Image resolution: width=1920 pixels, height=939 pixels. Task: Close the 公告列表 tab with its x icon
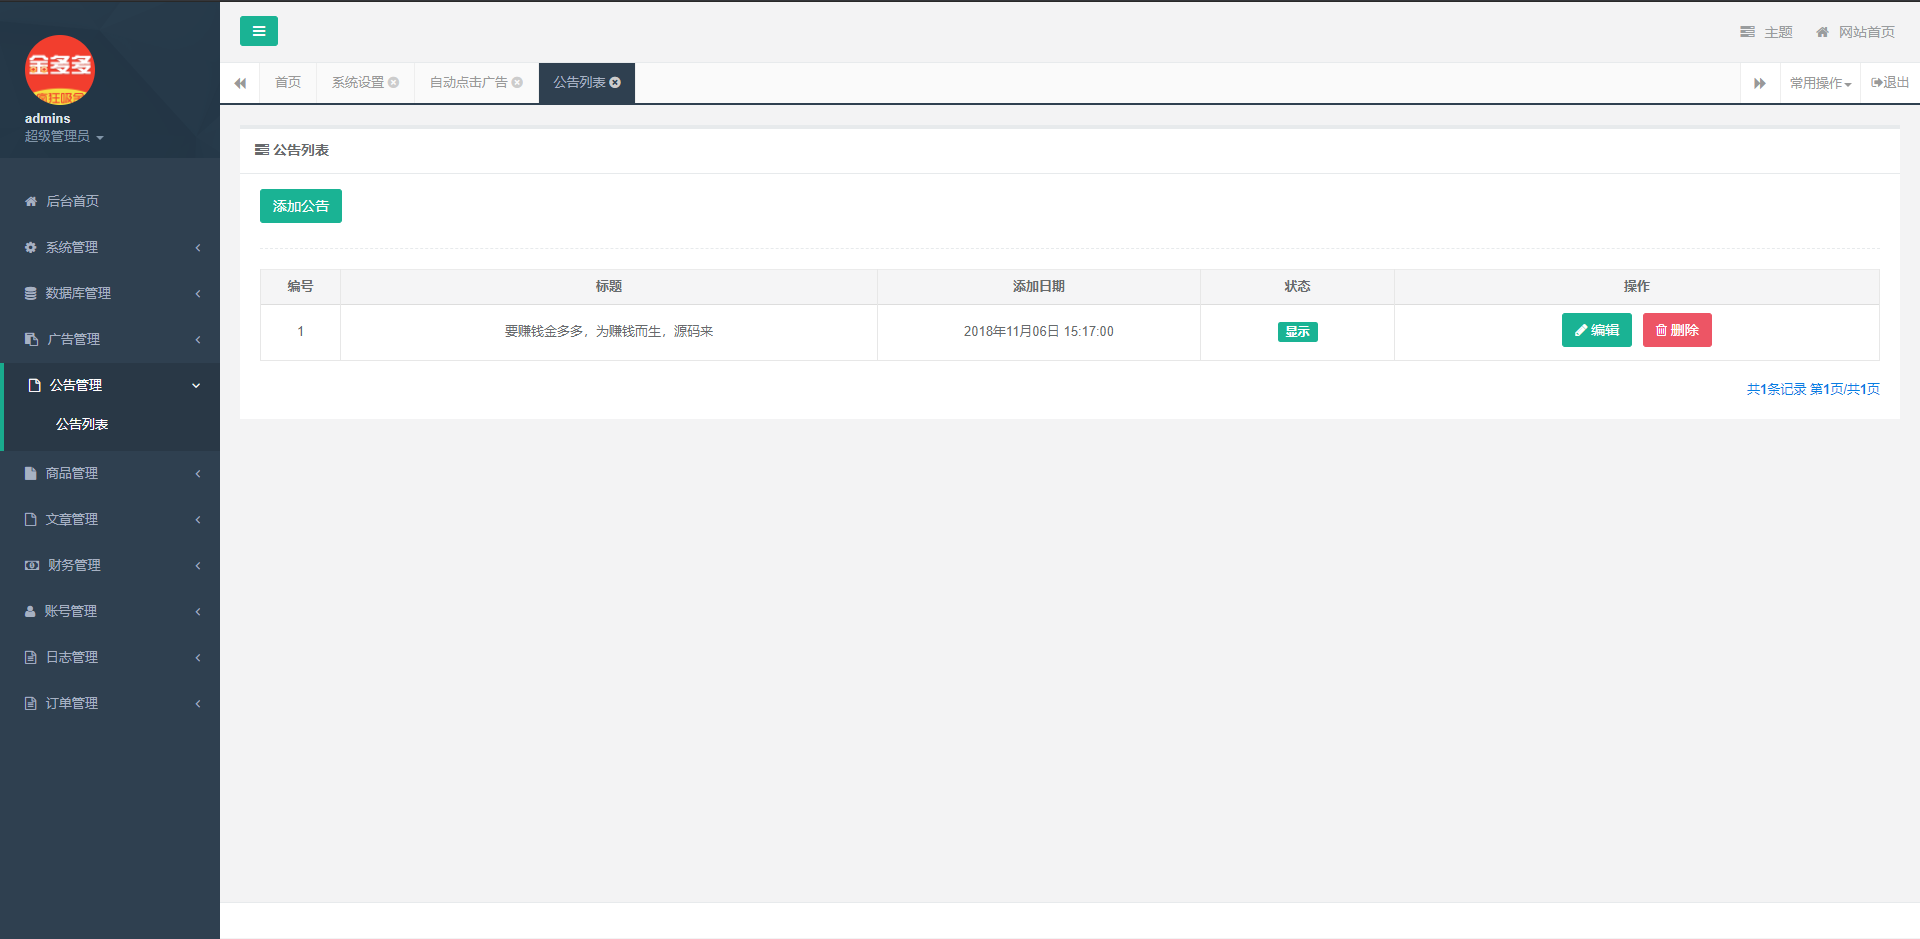tap(615, 83)
